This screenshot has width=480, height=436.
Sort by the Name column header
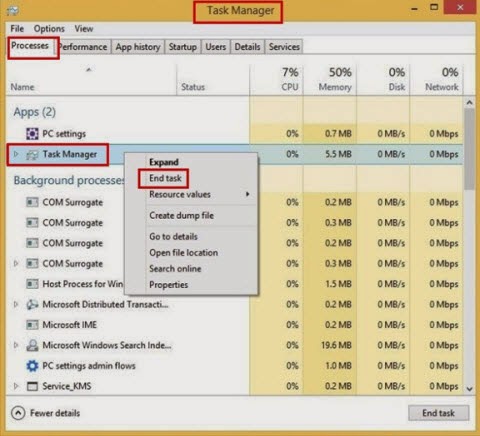click(91, 80)
